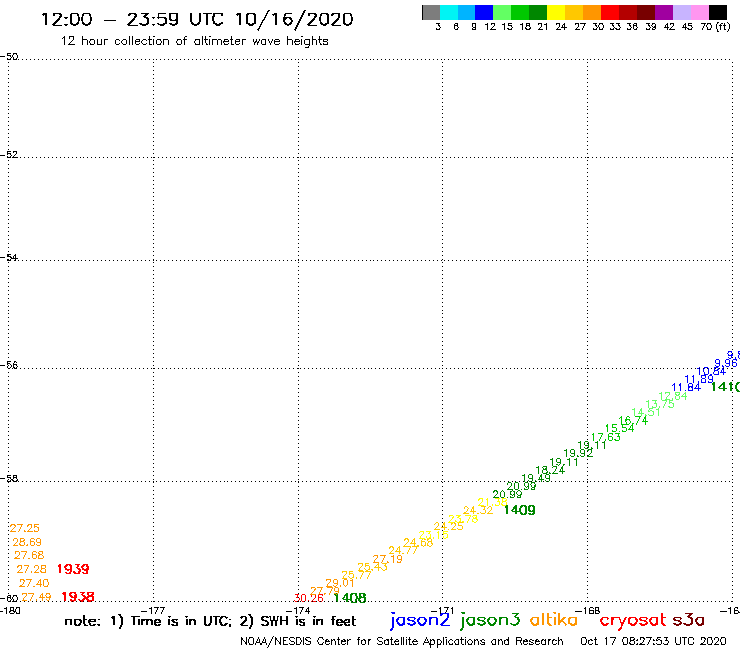Click wave height value 18.24
Image resolution: width=740 pixels, height=650 pixels.
(x=550, y=470)
